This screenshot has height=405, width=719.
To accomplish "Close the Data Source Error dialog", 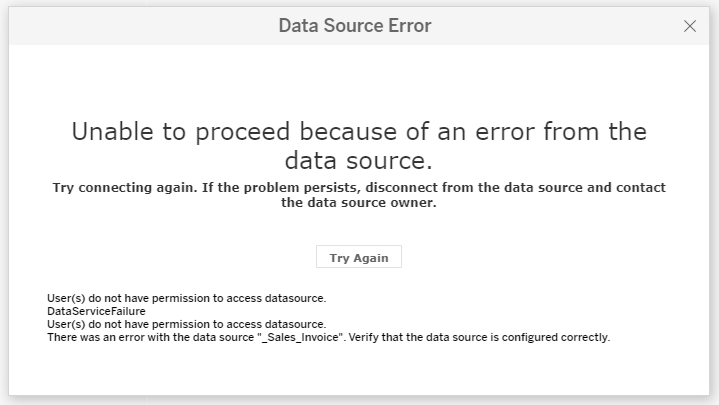I will click(x=690, y=26).
